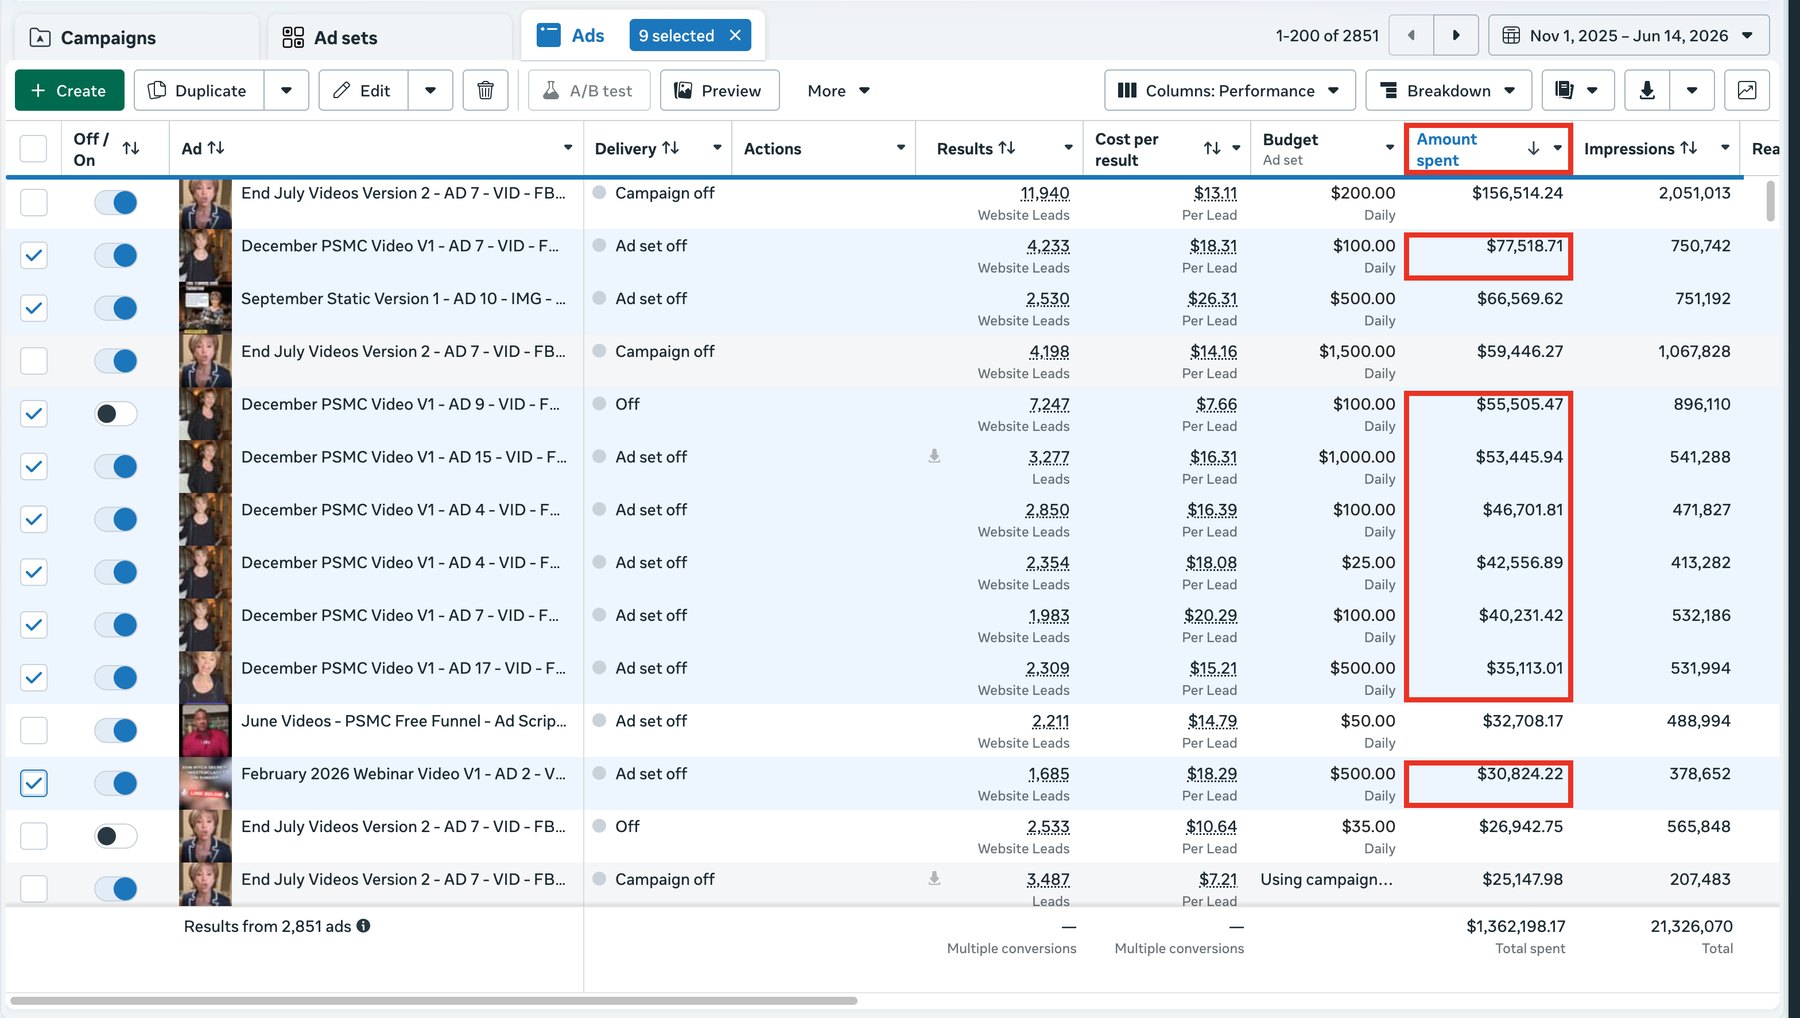Clear the 9 selected filter X
The width and height of the screenshot is (1800, 1018).
point(735,35)
